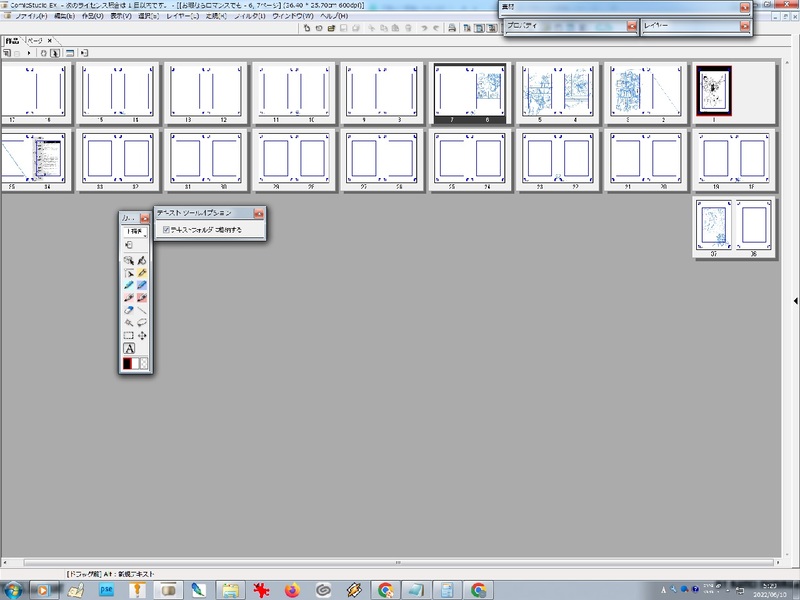Select the light-blue Pencil tool

129,285
